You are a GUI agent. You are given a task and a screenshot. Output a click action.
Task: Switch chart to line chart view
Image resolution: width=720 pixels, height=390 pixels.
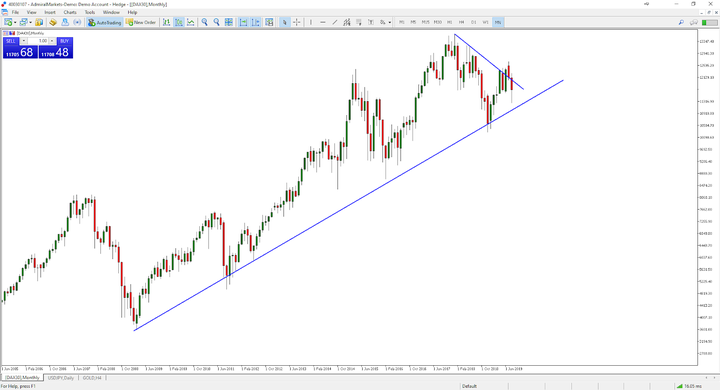pos(191,22)
